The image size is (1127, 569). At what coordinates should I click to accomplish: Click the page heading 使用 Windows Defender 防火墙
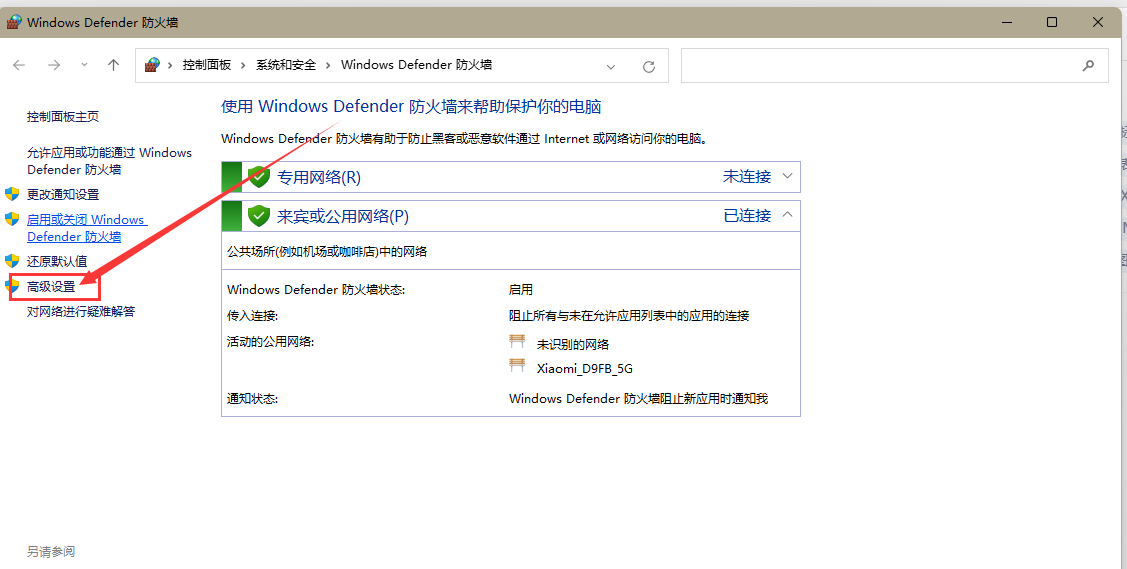411,107
